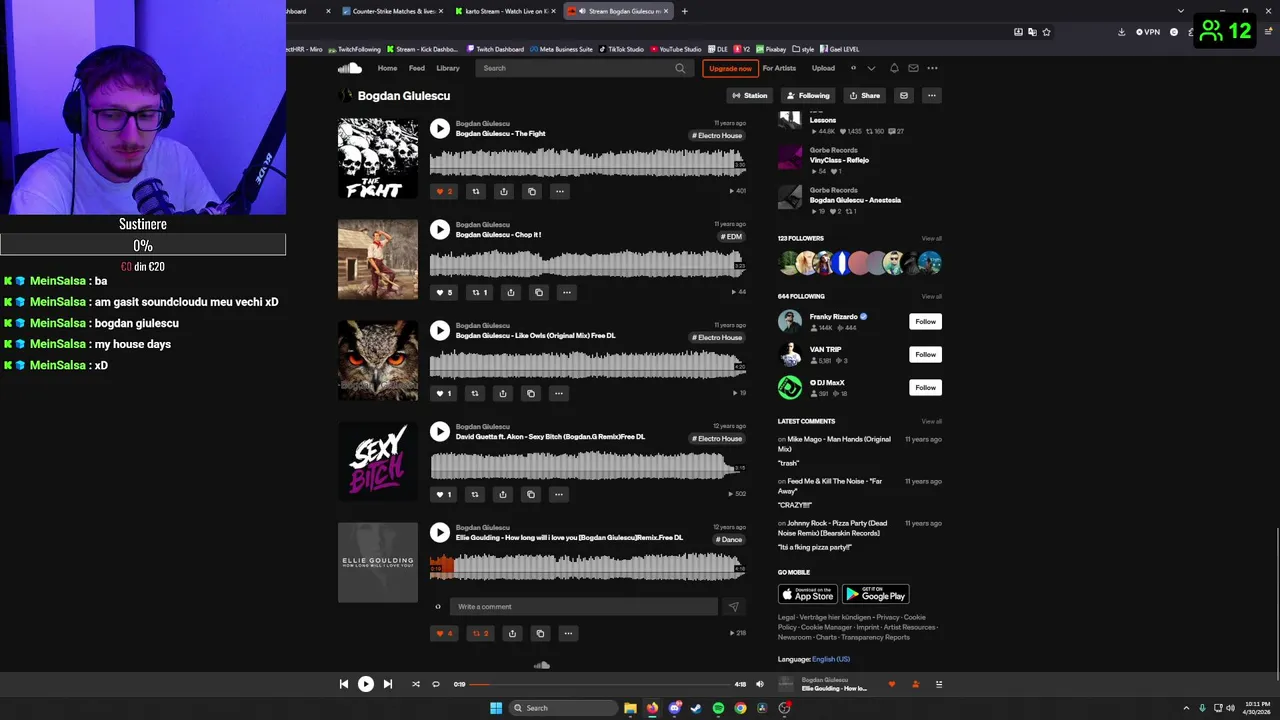Send the comment with paper plane icon
The image size is (1280, 720).
pyautogui.click(x=733, y=606)
